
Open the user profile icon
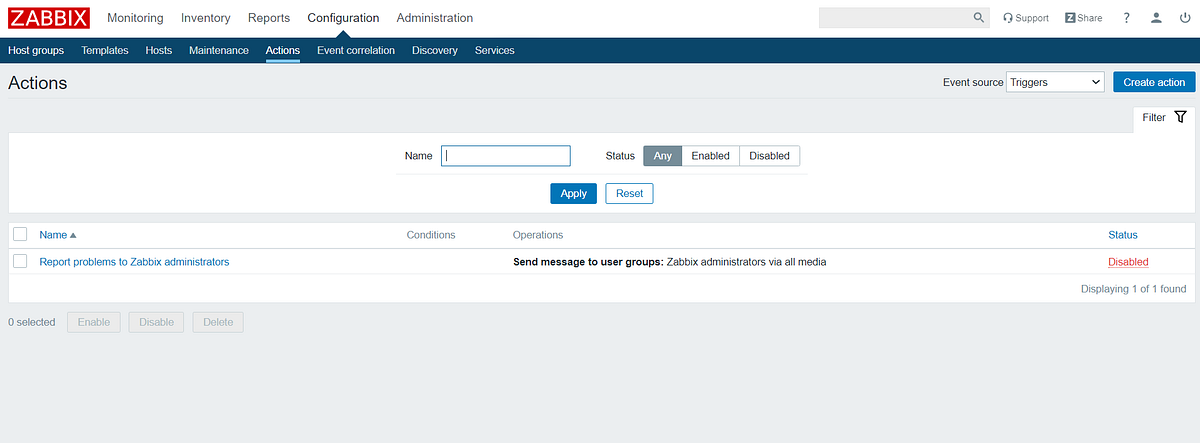tap(1156, 18)
